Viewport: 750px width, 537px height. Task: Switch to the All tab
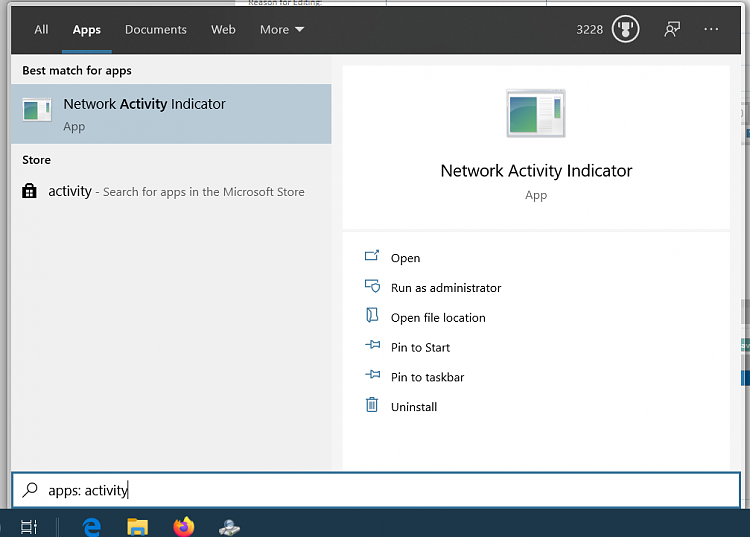click(x=41, y=29)
